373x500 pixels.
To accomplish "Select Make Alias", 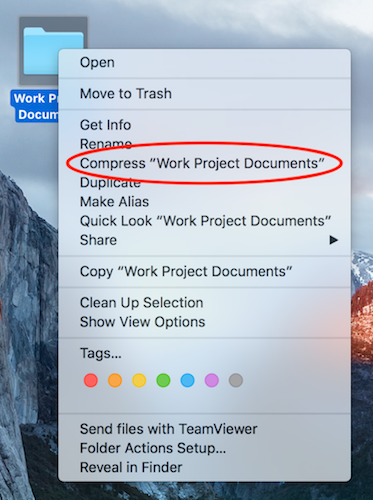I will click(204, 202).
